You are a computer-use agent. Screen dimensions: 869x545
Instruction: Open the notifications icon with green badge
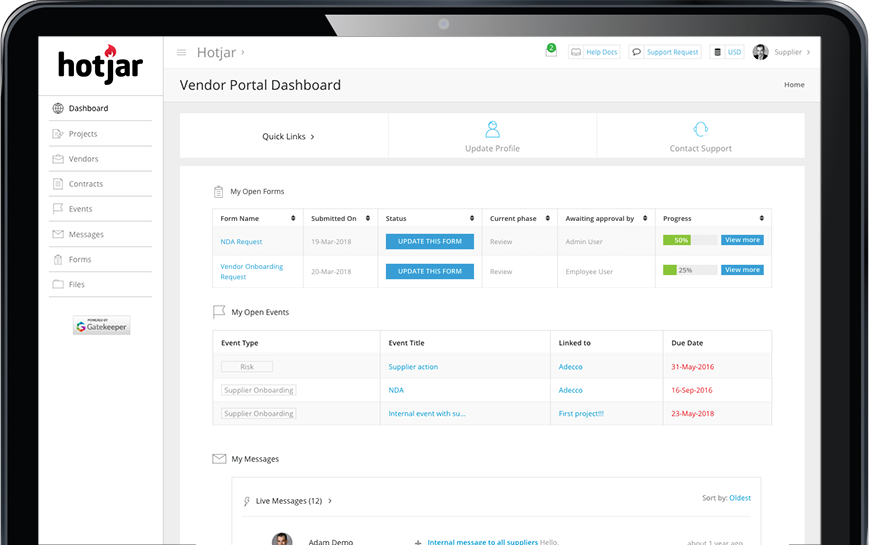click(550, 51)
